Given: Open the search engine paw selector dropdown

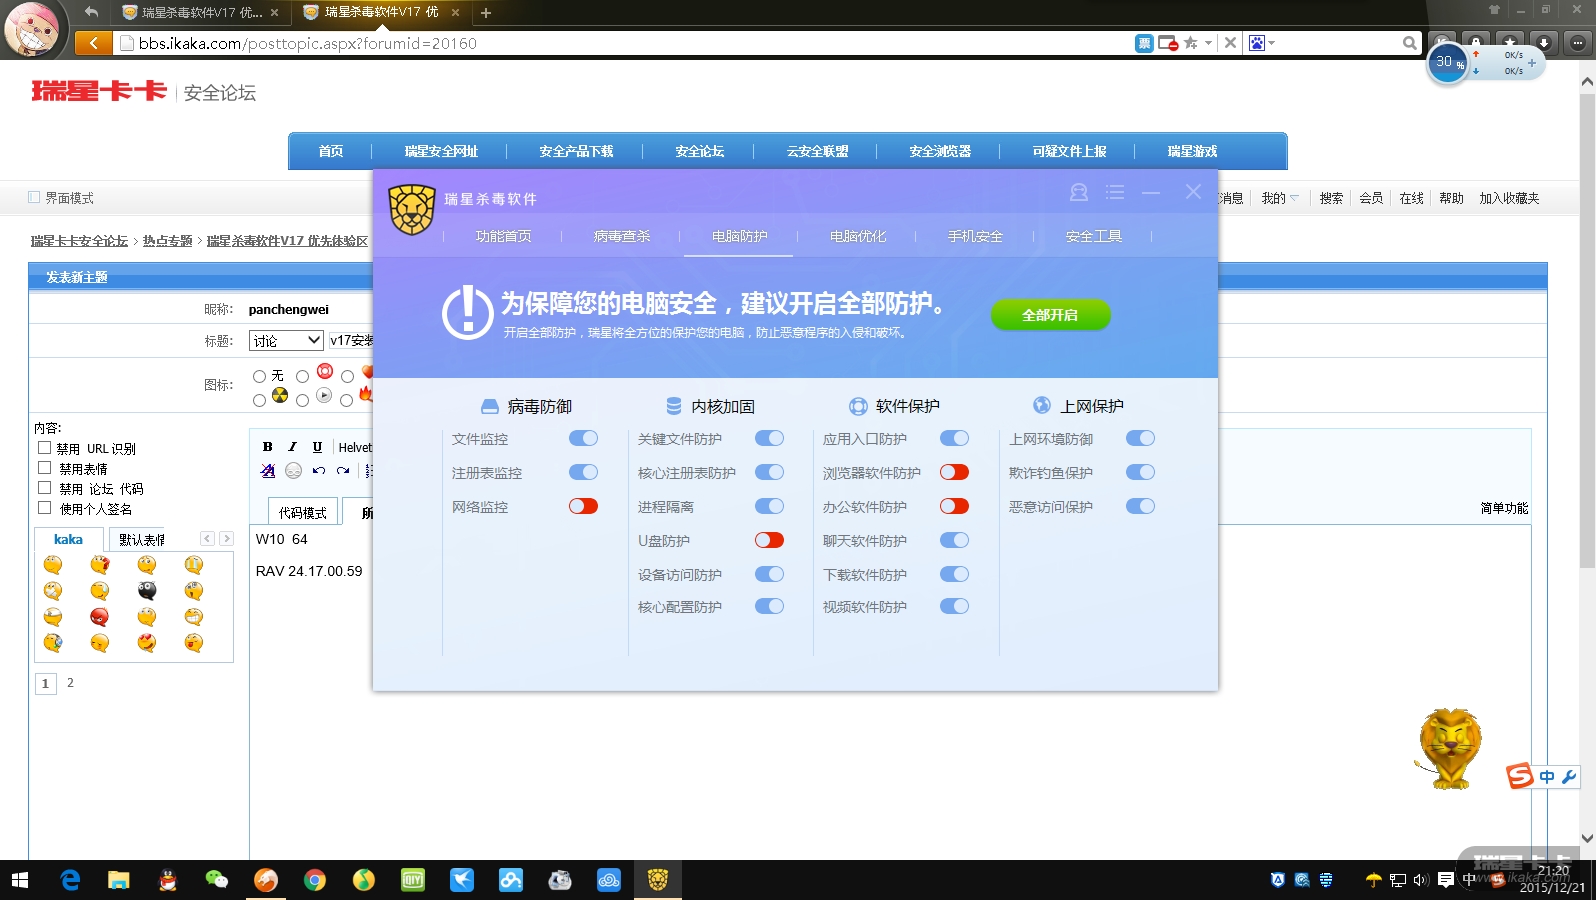Looking at the screenshot, I should click(x=1262, y=43).
